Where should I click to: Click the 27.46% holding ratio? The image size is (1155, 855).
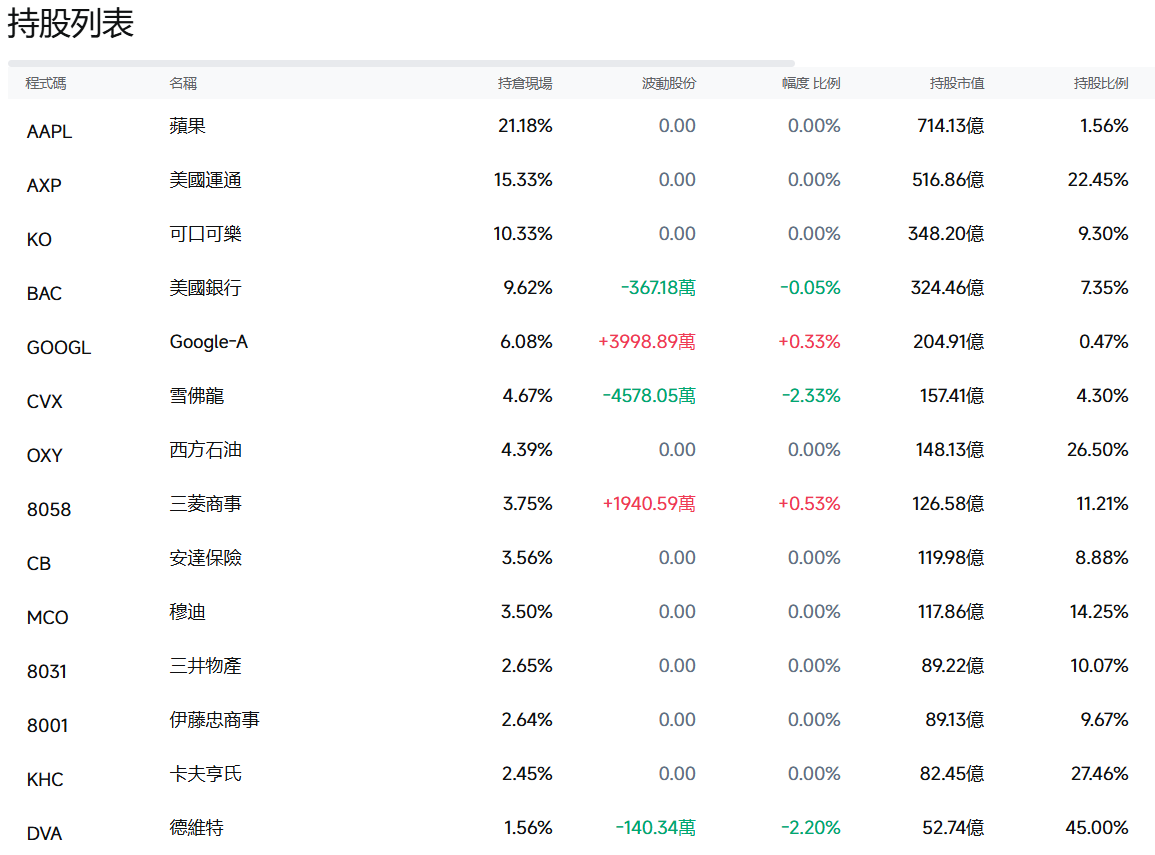[1100, 774]
